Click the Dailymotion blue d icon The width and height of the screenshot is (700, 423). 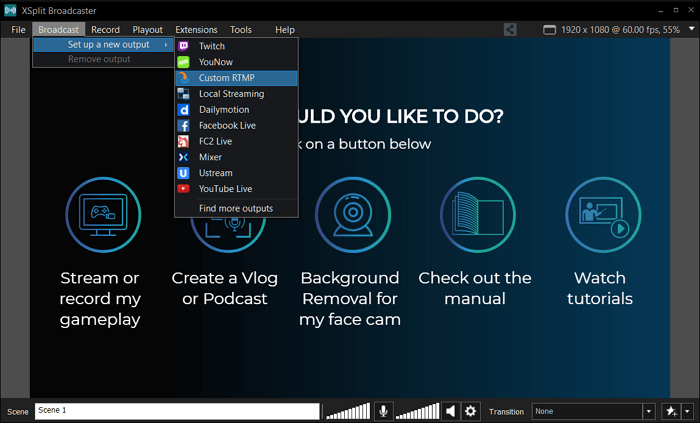[x=183, y=110]
